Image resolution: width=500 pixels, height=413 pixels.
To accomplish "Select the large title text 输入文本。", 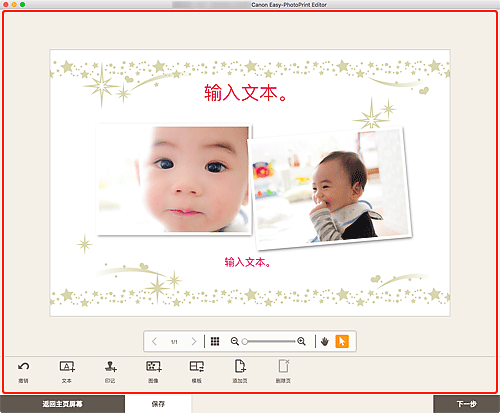I will 245,93.
